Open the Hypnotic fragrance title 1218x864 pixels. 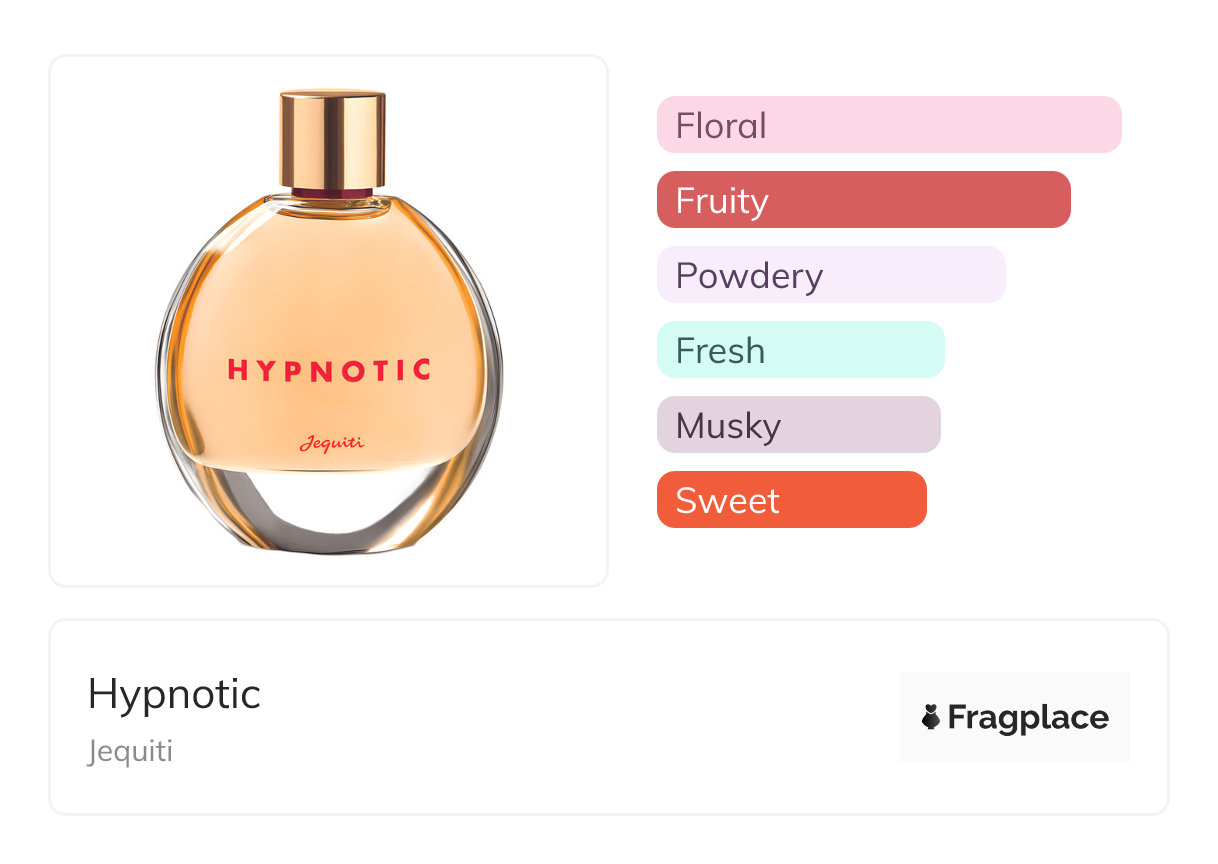tap(174, 694)
